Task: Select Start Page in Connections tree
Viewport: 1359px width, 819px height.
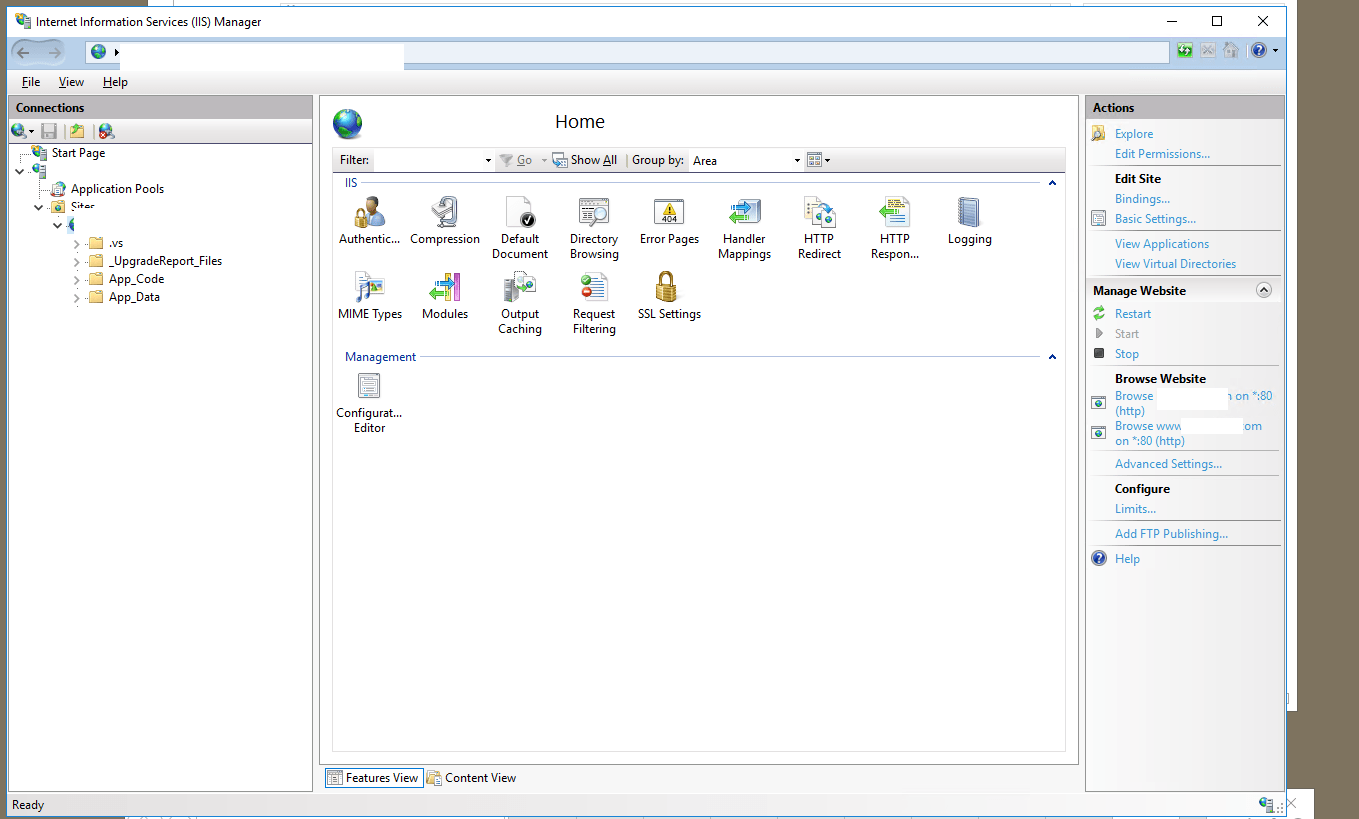Action: click(x=78, y=153)
